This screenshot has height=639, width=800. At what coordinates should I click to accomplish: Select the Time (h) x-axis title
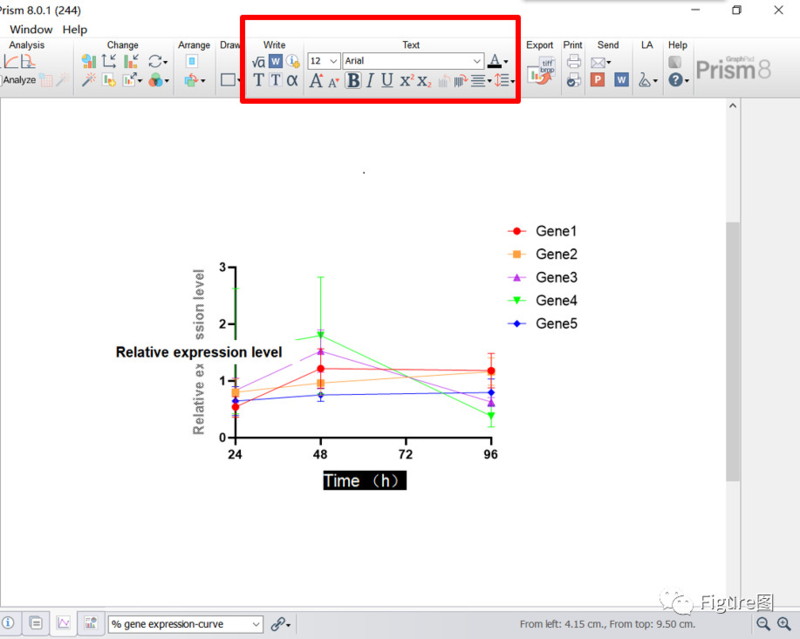pyautogui.click(x=364, y=481)
